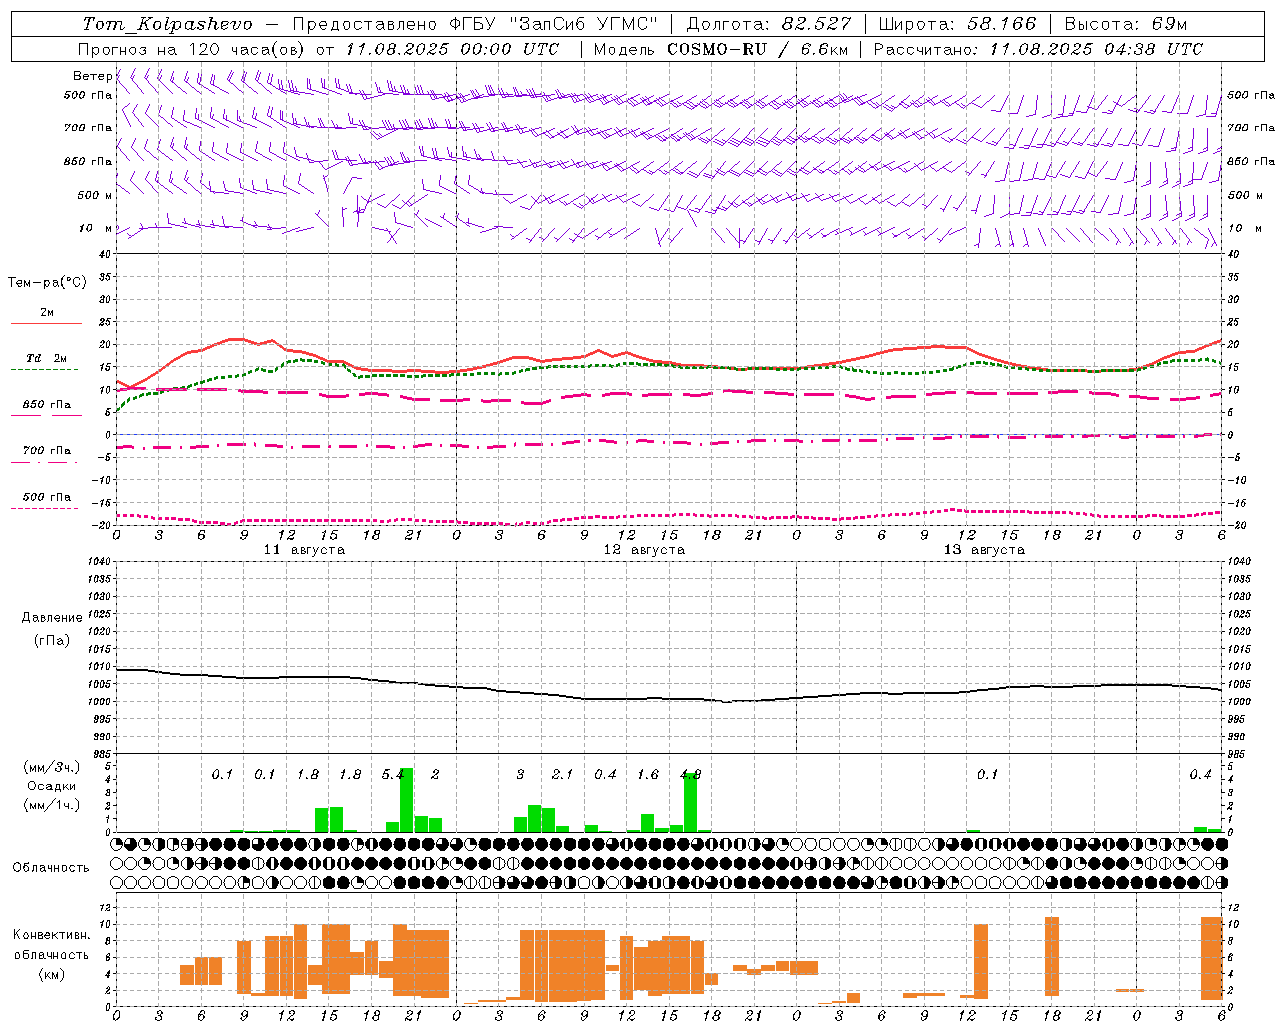Screen dimensions: 1280x1024
Task: Click the Облачность cloud cover label
Action: (x=51, y=868)
